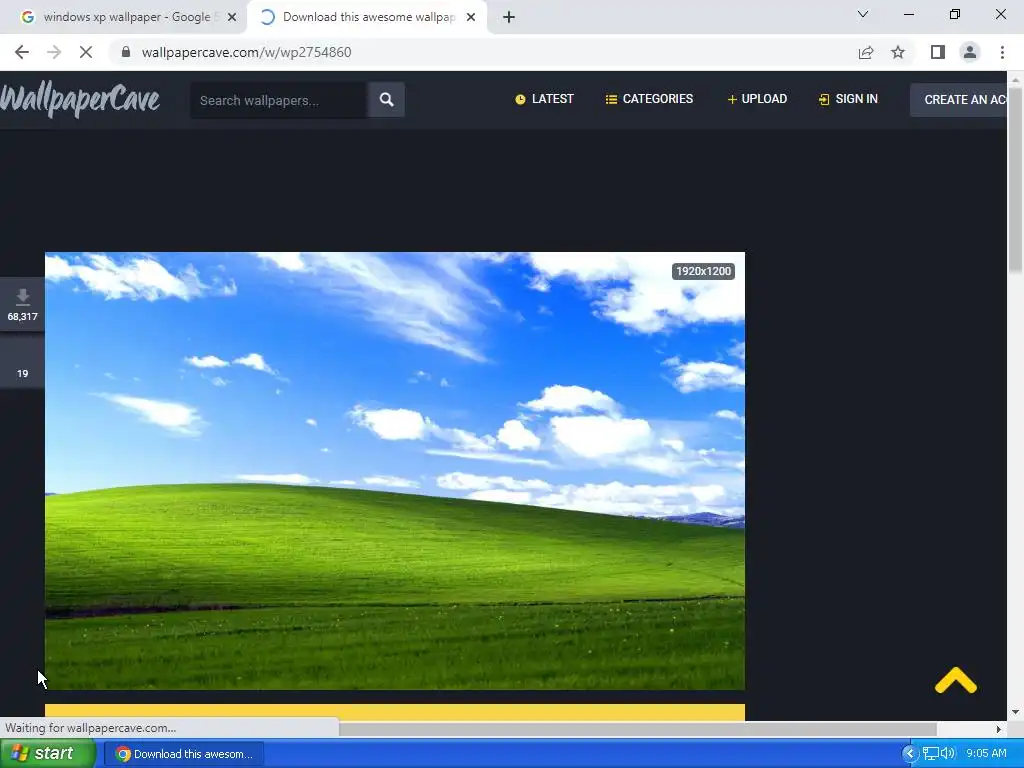This screenshot has width=1024, height=768.
Task: Open the CATEGORIES menu
Action: tap(649, 99)
